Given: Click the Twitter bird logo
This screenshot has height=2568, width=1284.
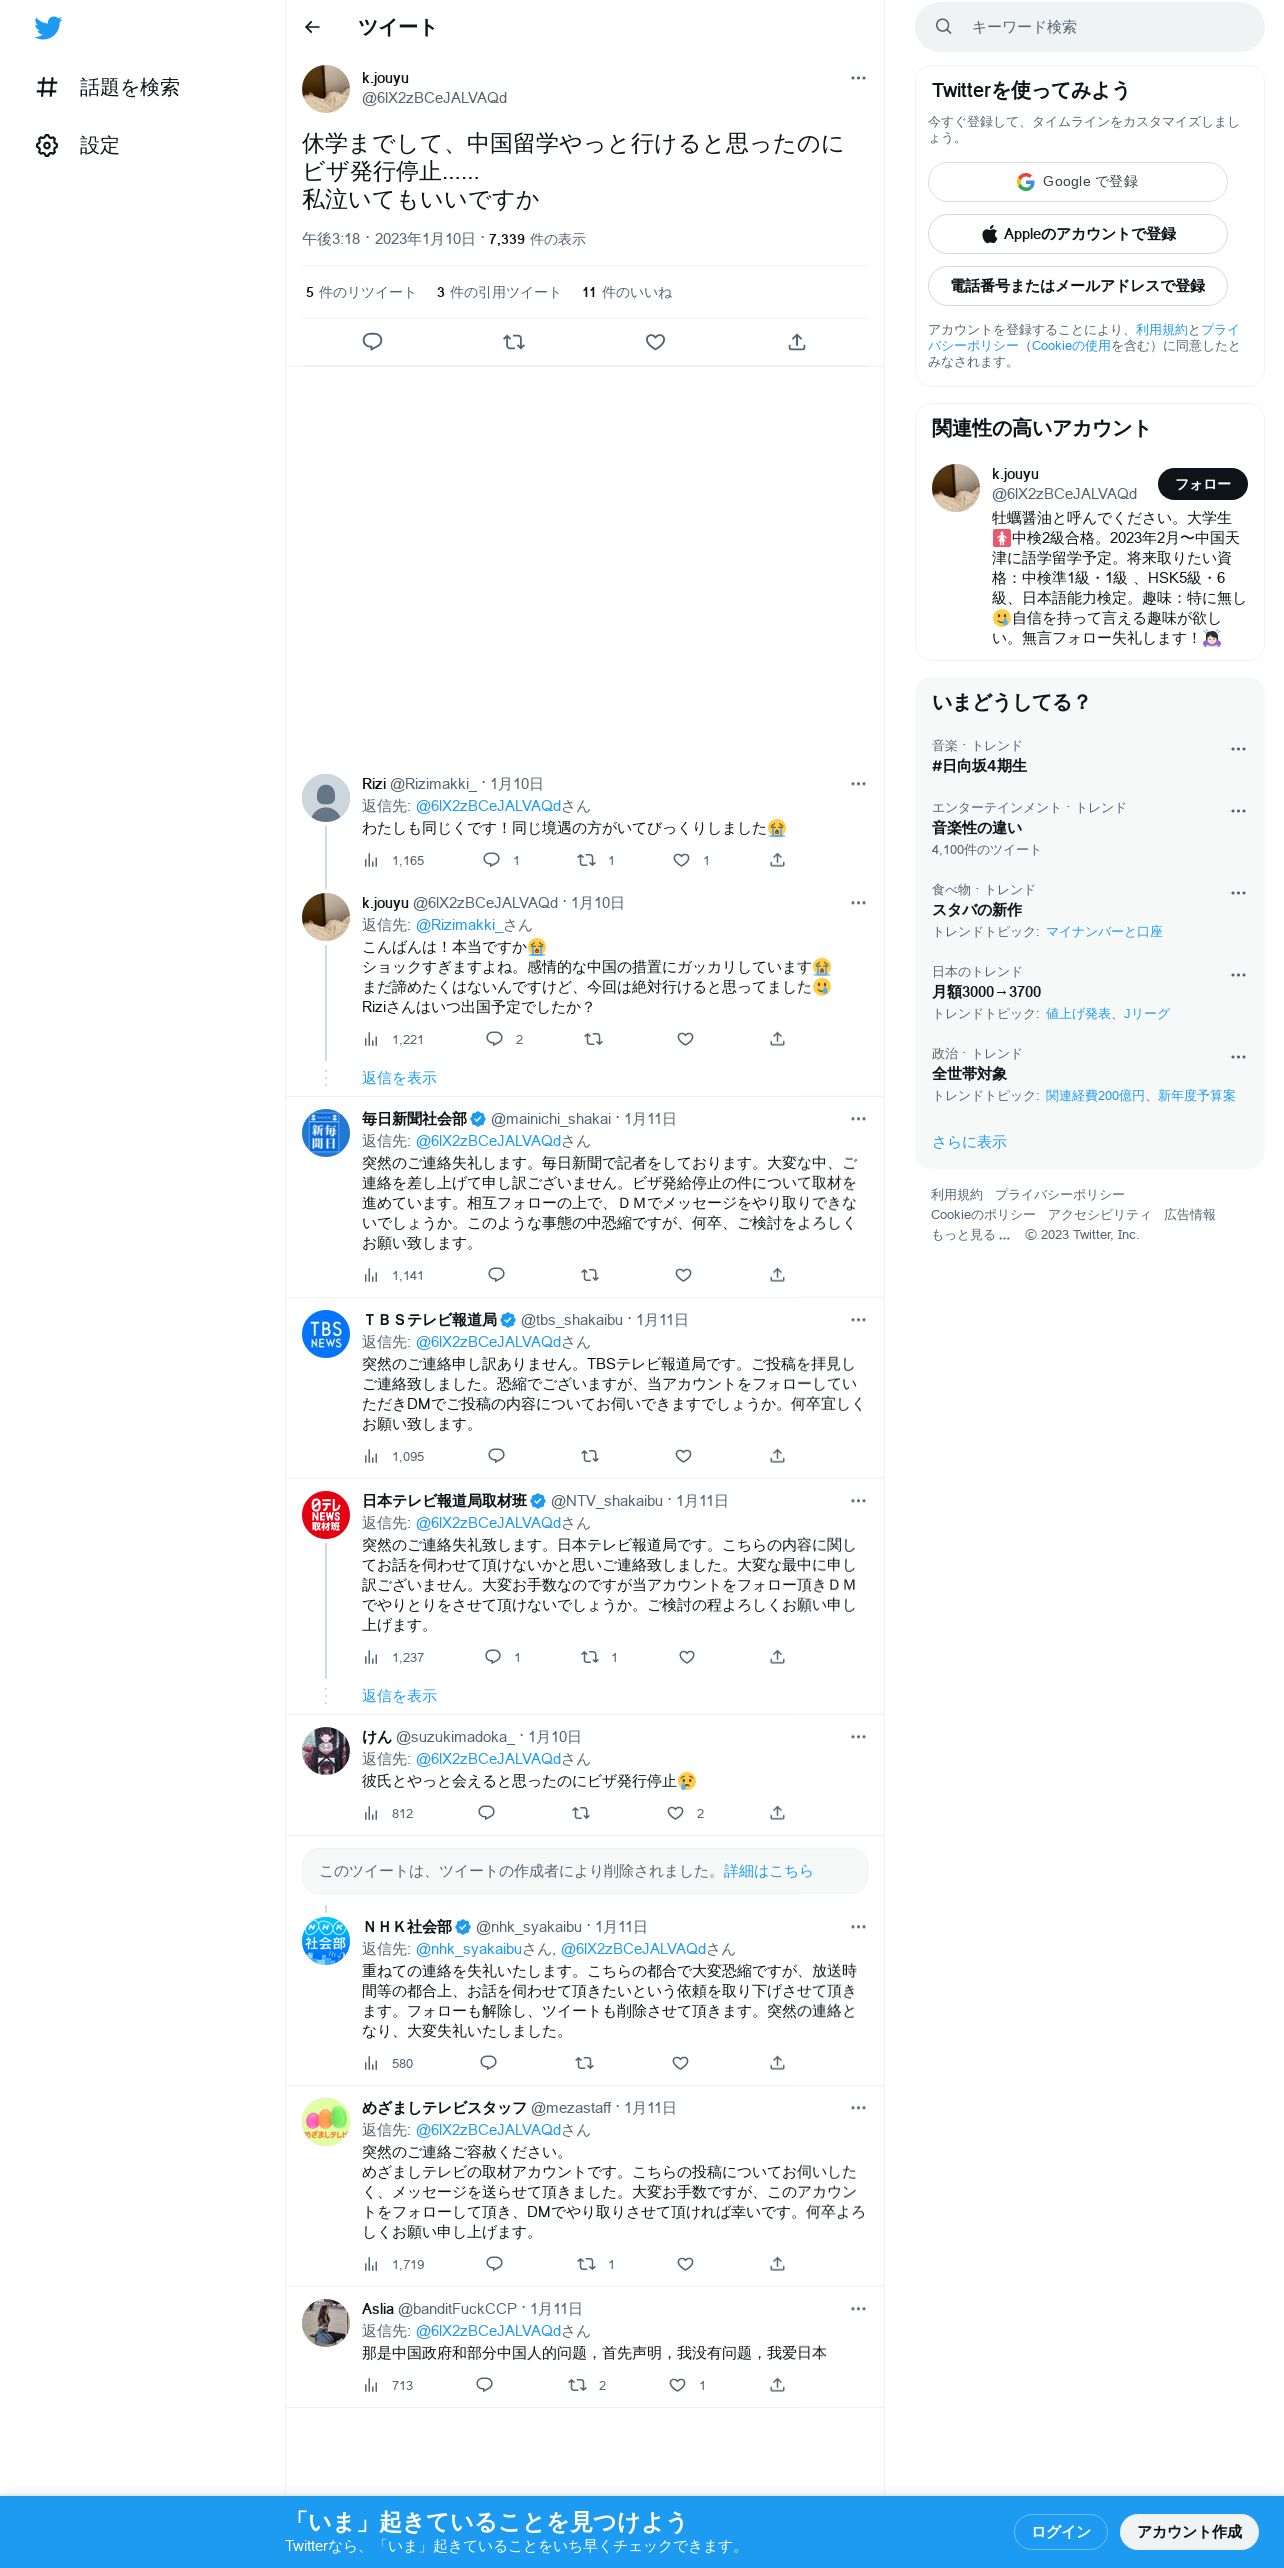Looking at the screenshot, I should 48,28.
